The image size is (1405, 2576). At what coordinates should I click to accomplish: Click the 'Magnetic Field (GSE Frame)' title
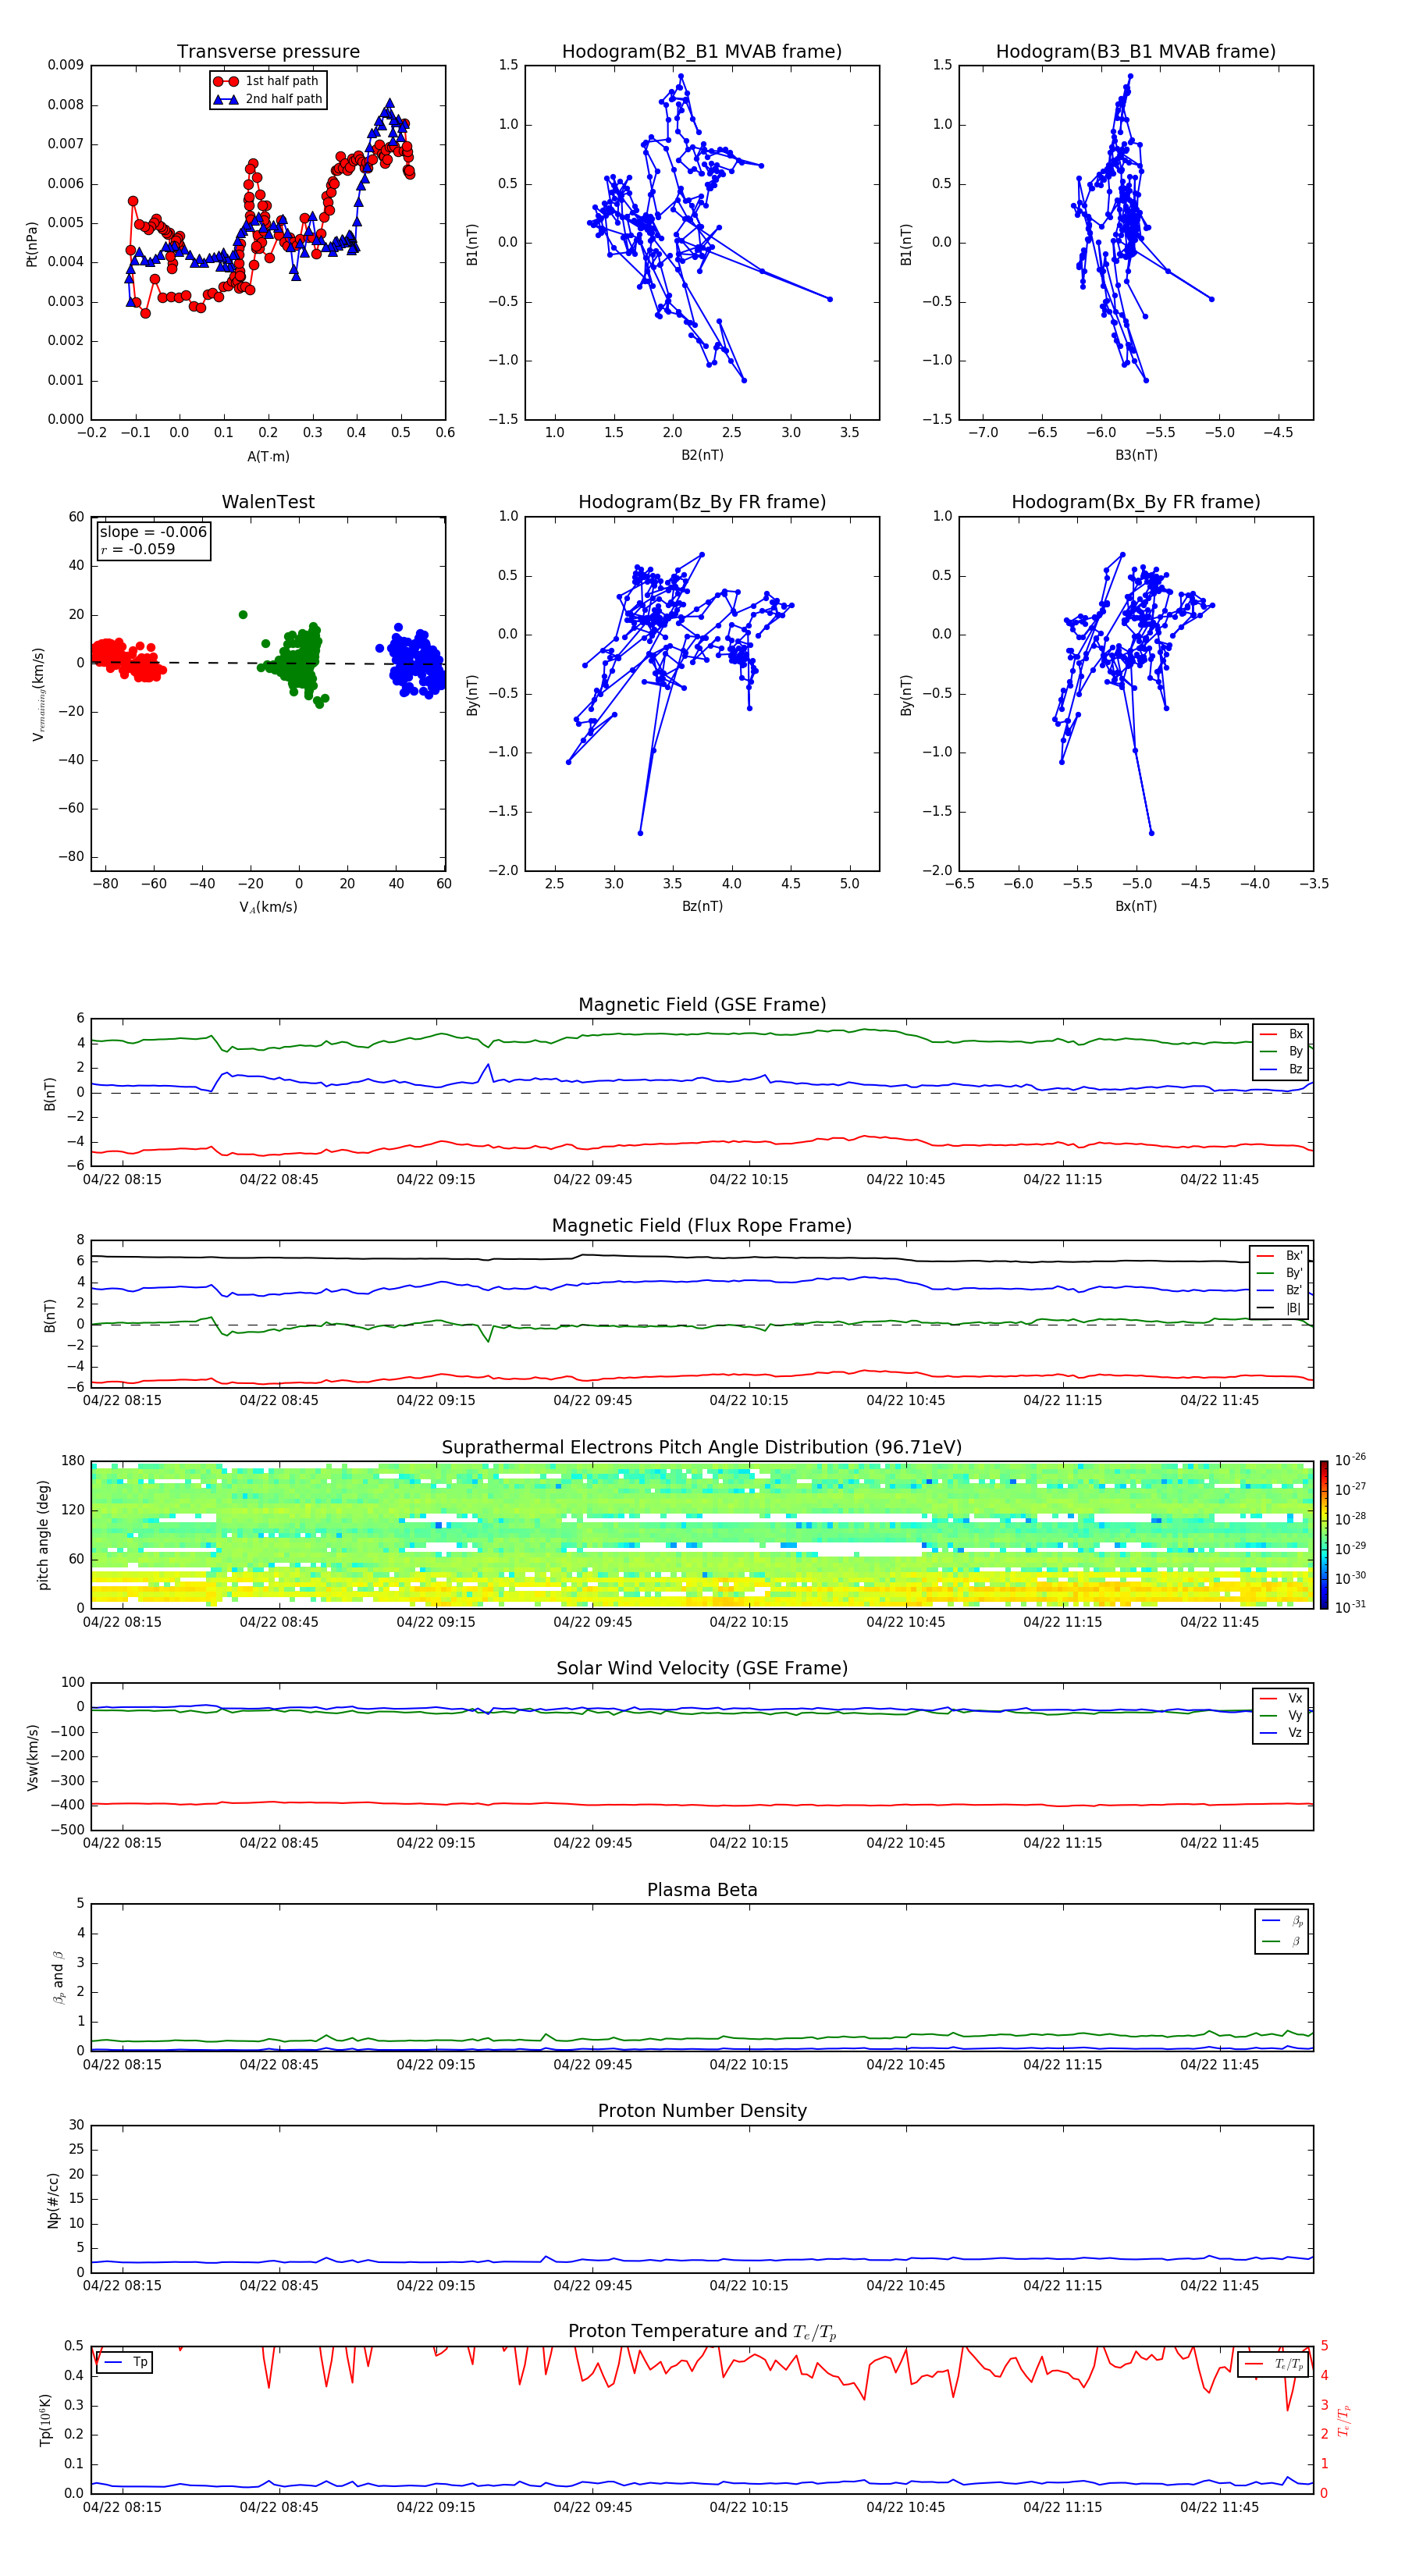click(x=702, y=1005)
